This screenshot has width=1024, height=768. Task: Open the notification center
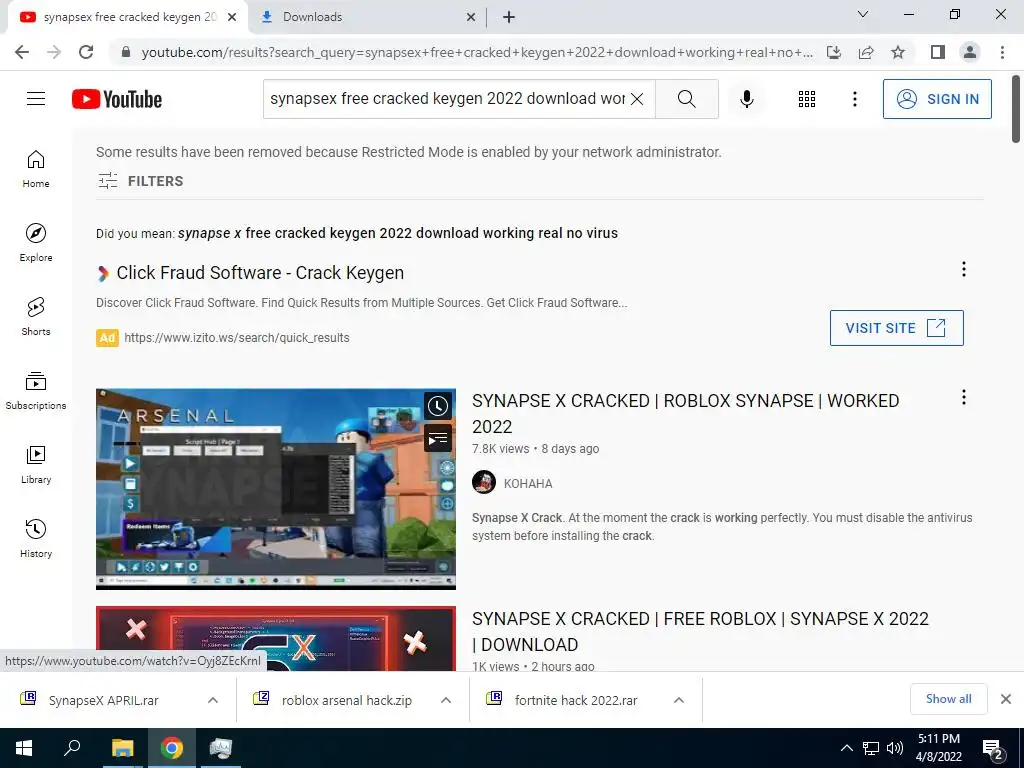[x=992, y=749]
